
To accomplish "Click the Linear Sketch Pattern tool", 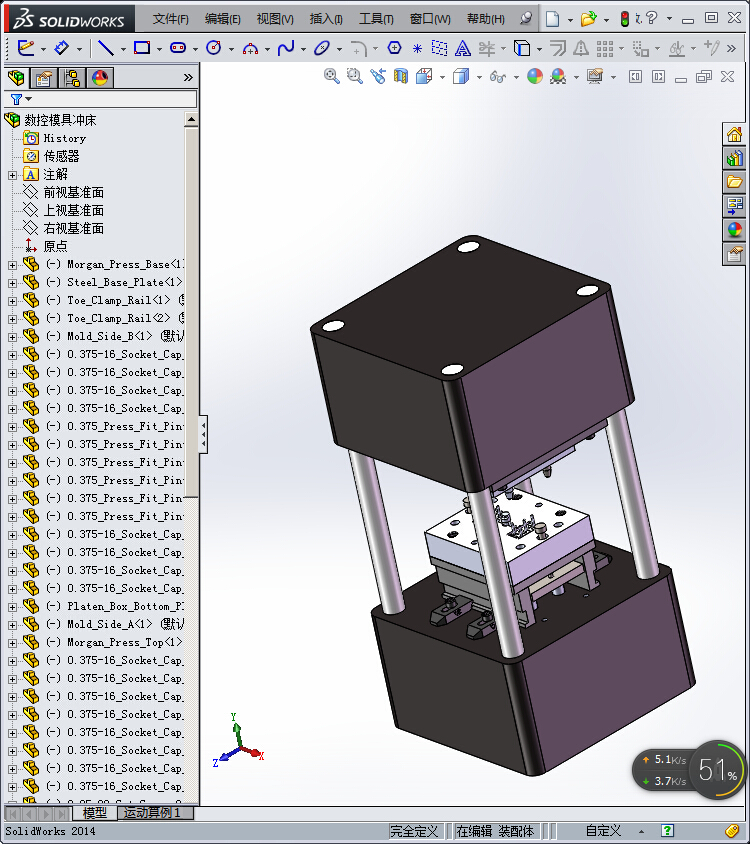I will tap(605, 48).
